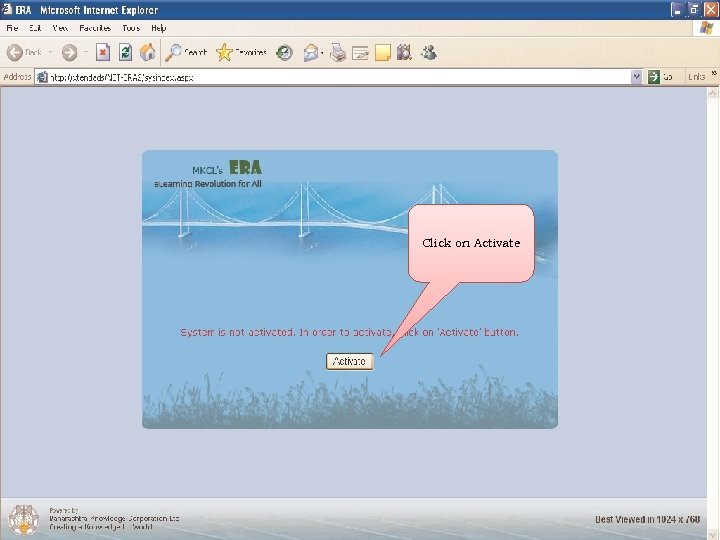Viewport: 720px width, 540px height.
Task: Open the Help menu
Action: [x=158, y=28]
